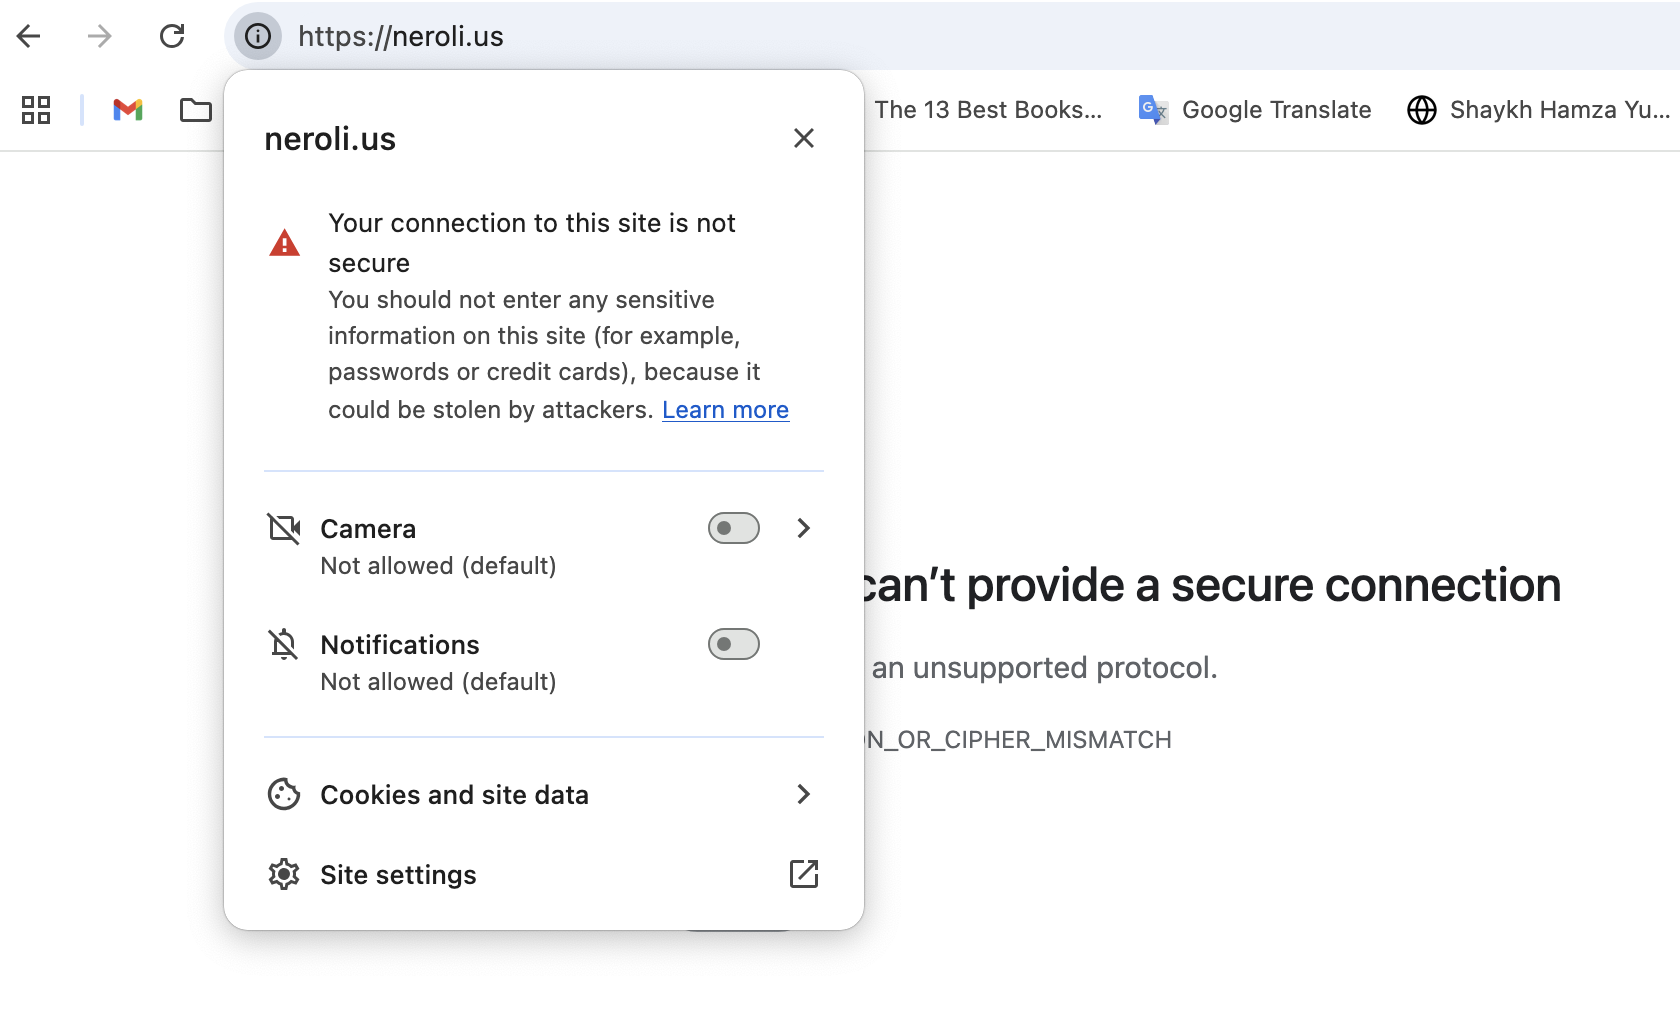Click the red insecure connection warning triangle
Image resolution: width=1680 pixels, height=1020 pixels.
(284, 241)
